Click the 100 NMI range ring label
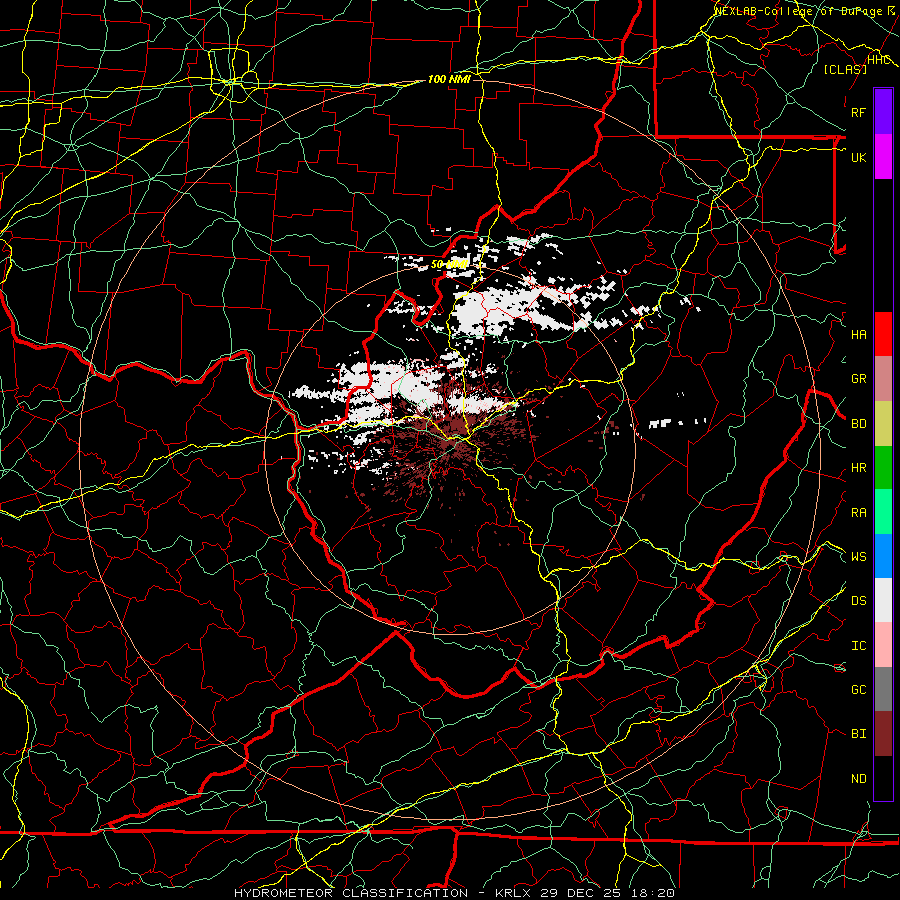Viewport: 900px width, 900px height. 449,79
